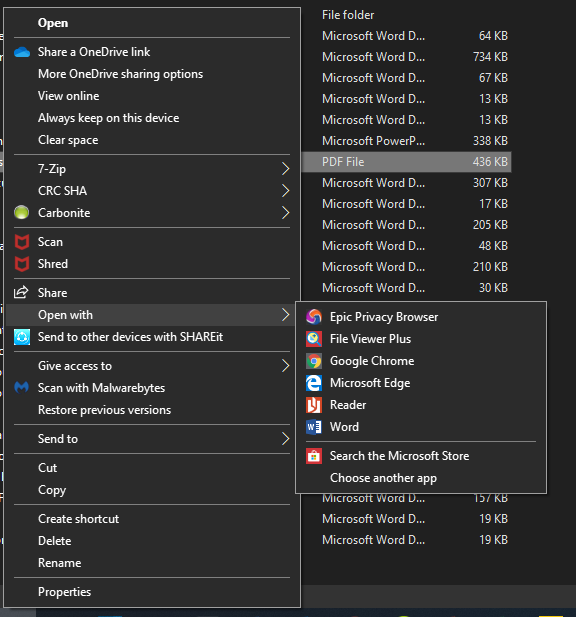The image size is (576, 617).
Task: Select Give access to
Action: coord(152,366)
